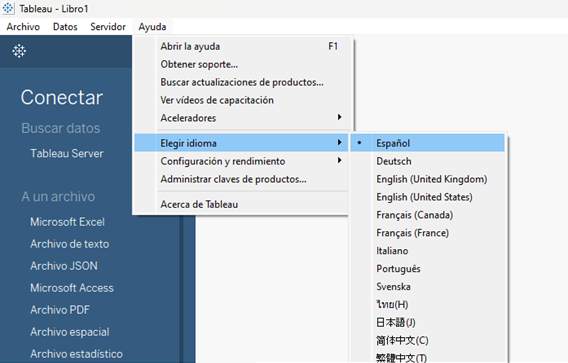Choose English (United States)

tap(427, 197)
